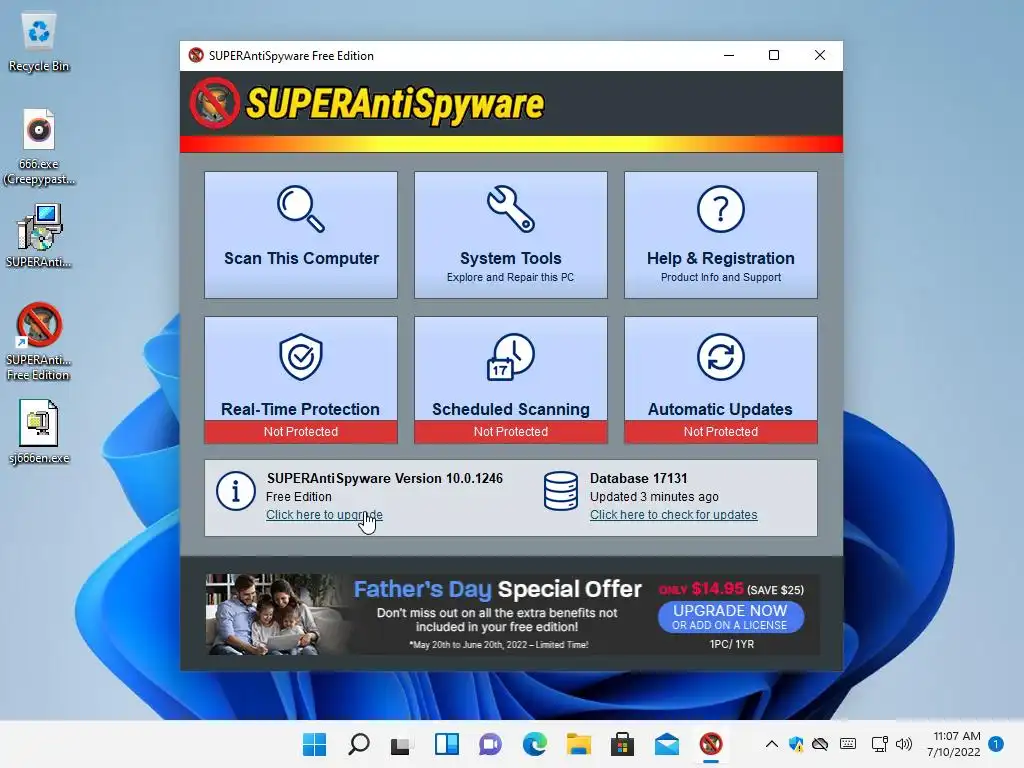Screen dimensions: 1024x768
Task: Open File Explorer from taskbar
Action: coord(579,744)
